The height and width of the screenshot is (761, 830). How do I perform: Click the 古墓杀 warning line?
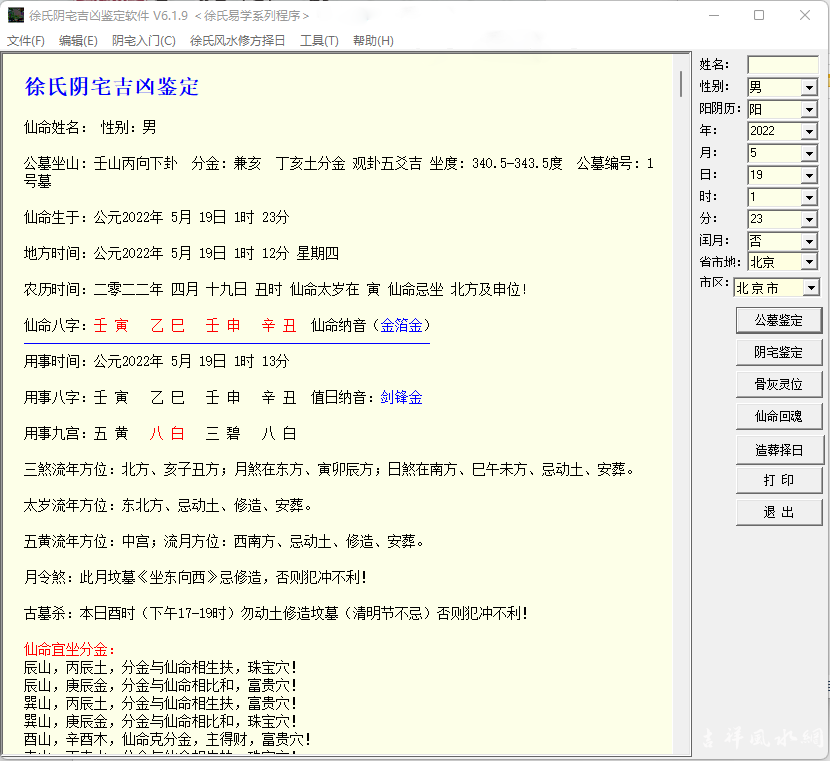275,613
